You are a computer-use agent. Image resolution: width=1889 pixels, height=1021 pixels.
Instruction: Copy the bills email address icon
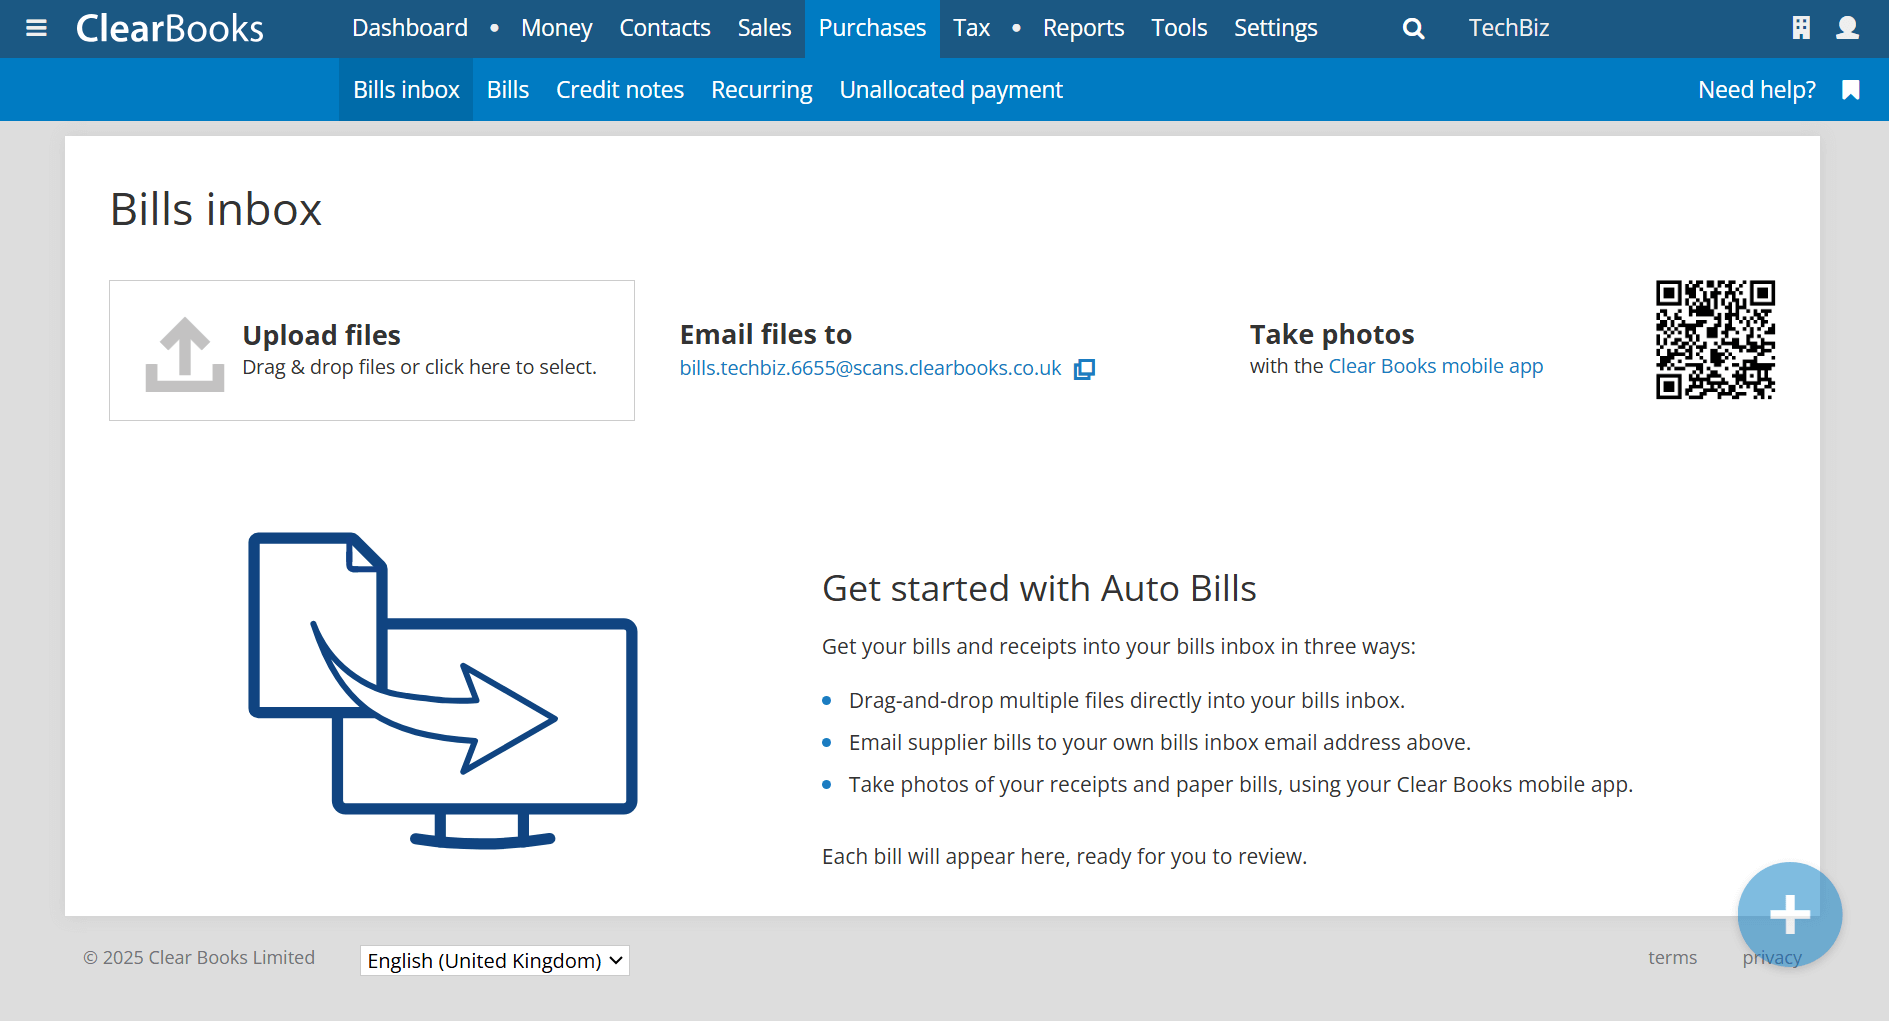pos(1084,369)
